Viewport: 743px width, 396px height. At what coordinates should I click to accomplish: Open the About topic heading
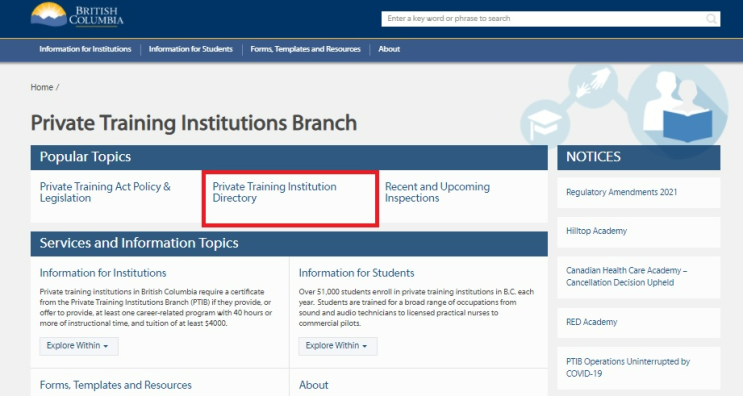314,385
